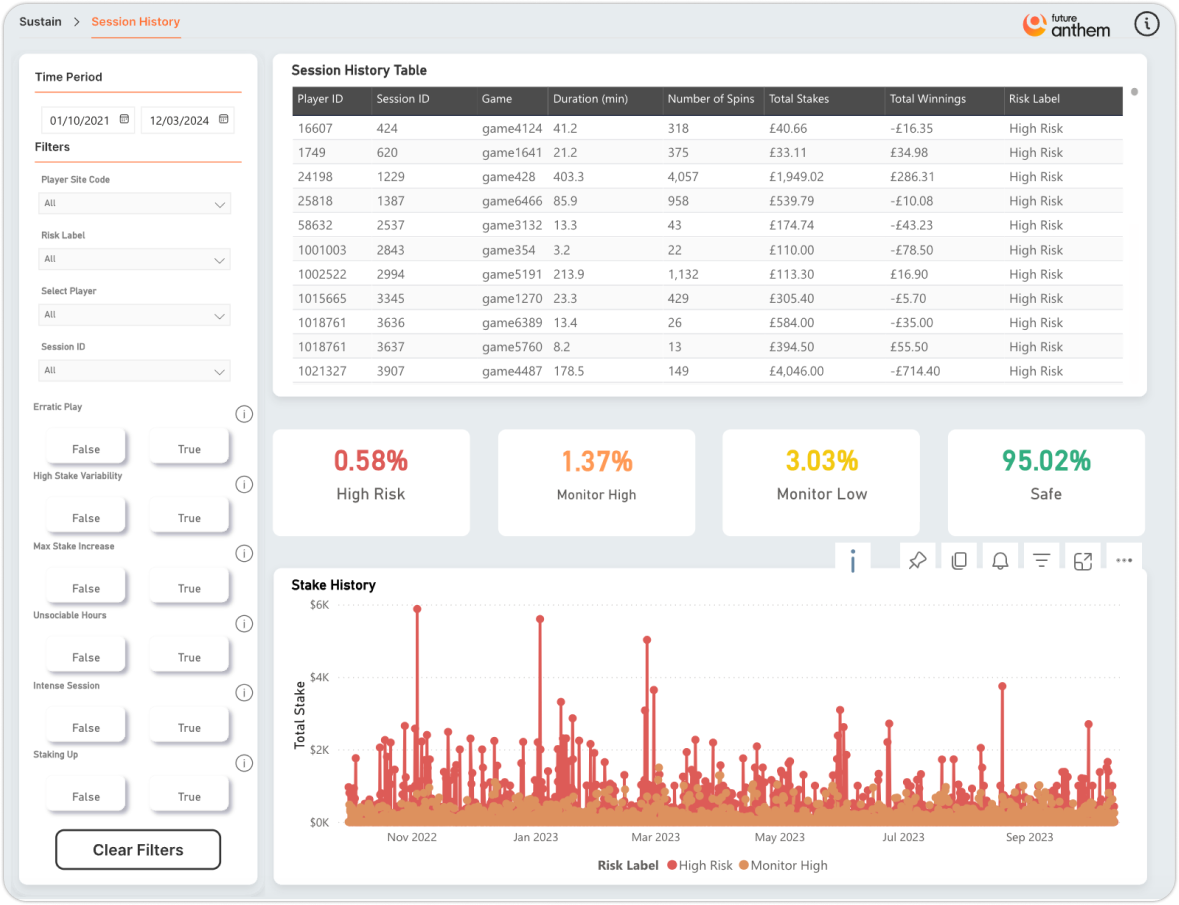Open Stake History in focus mode

[1083, 561]
